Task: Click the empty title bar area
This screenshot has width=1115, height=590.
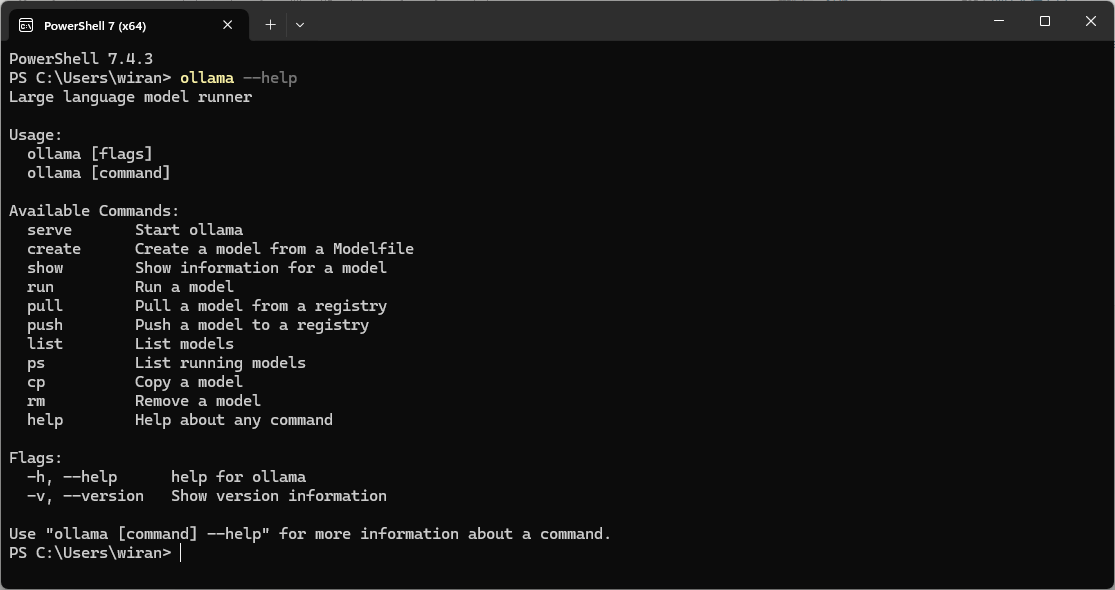Action: click(640, 21)
